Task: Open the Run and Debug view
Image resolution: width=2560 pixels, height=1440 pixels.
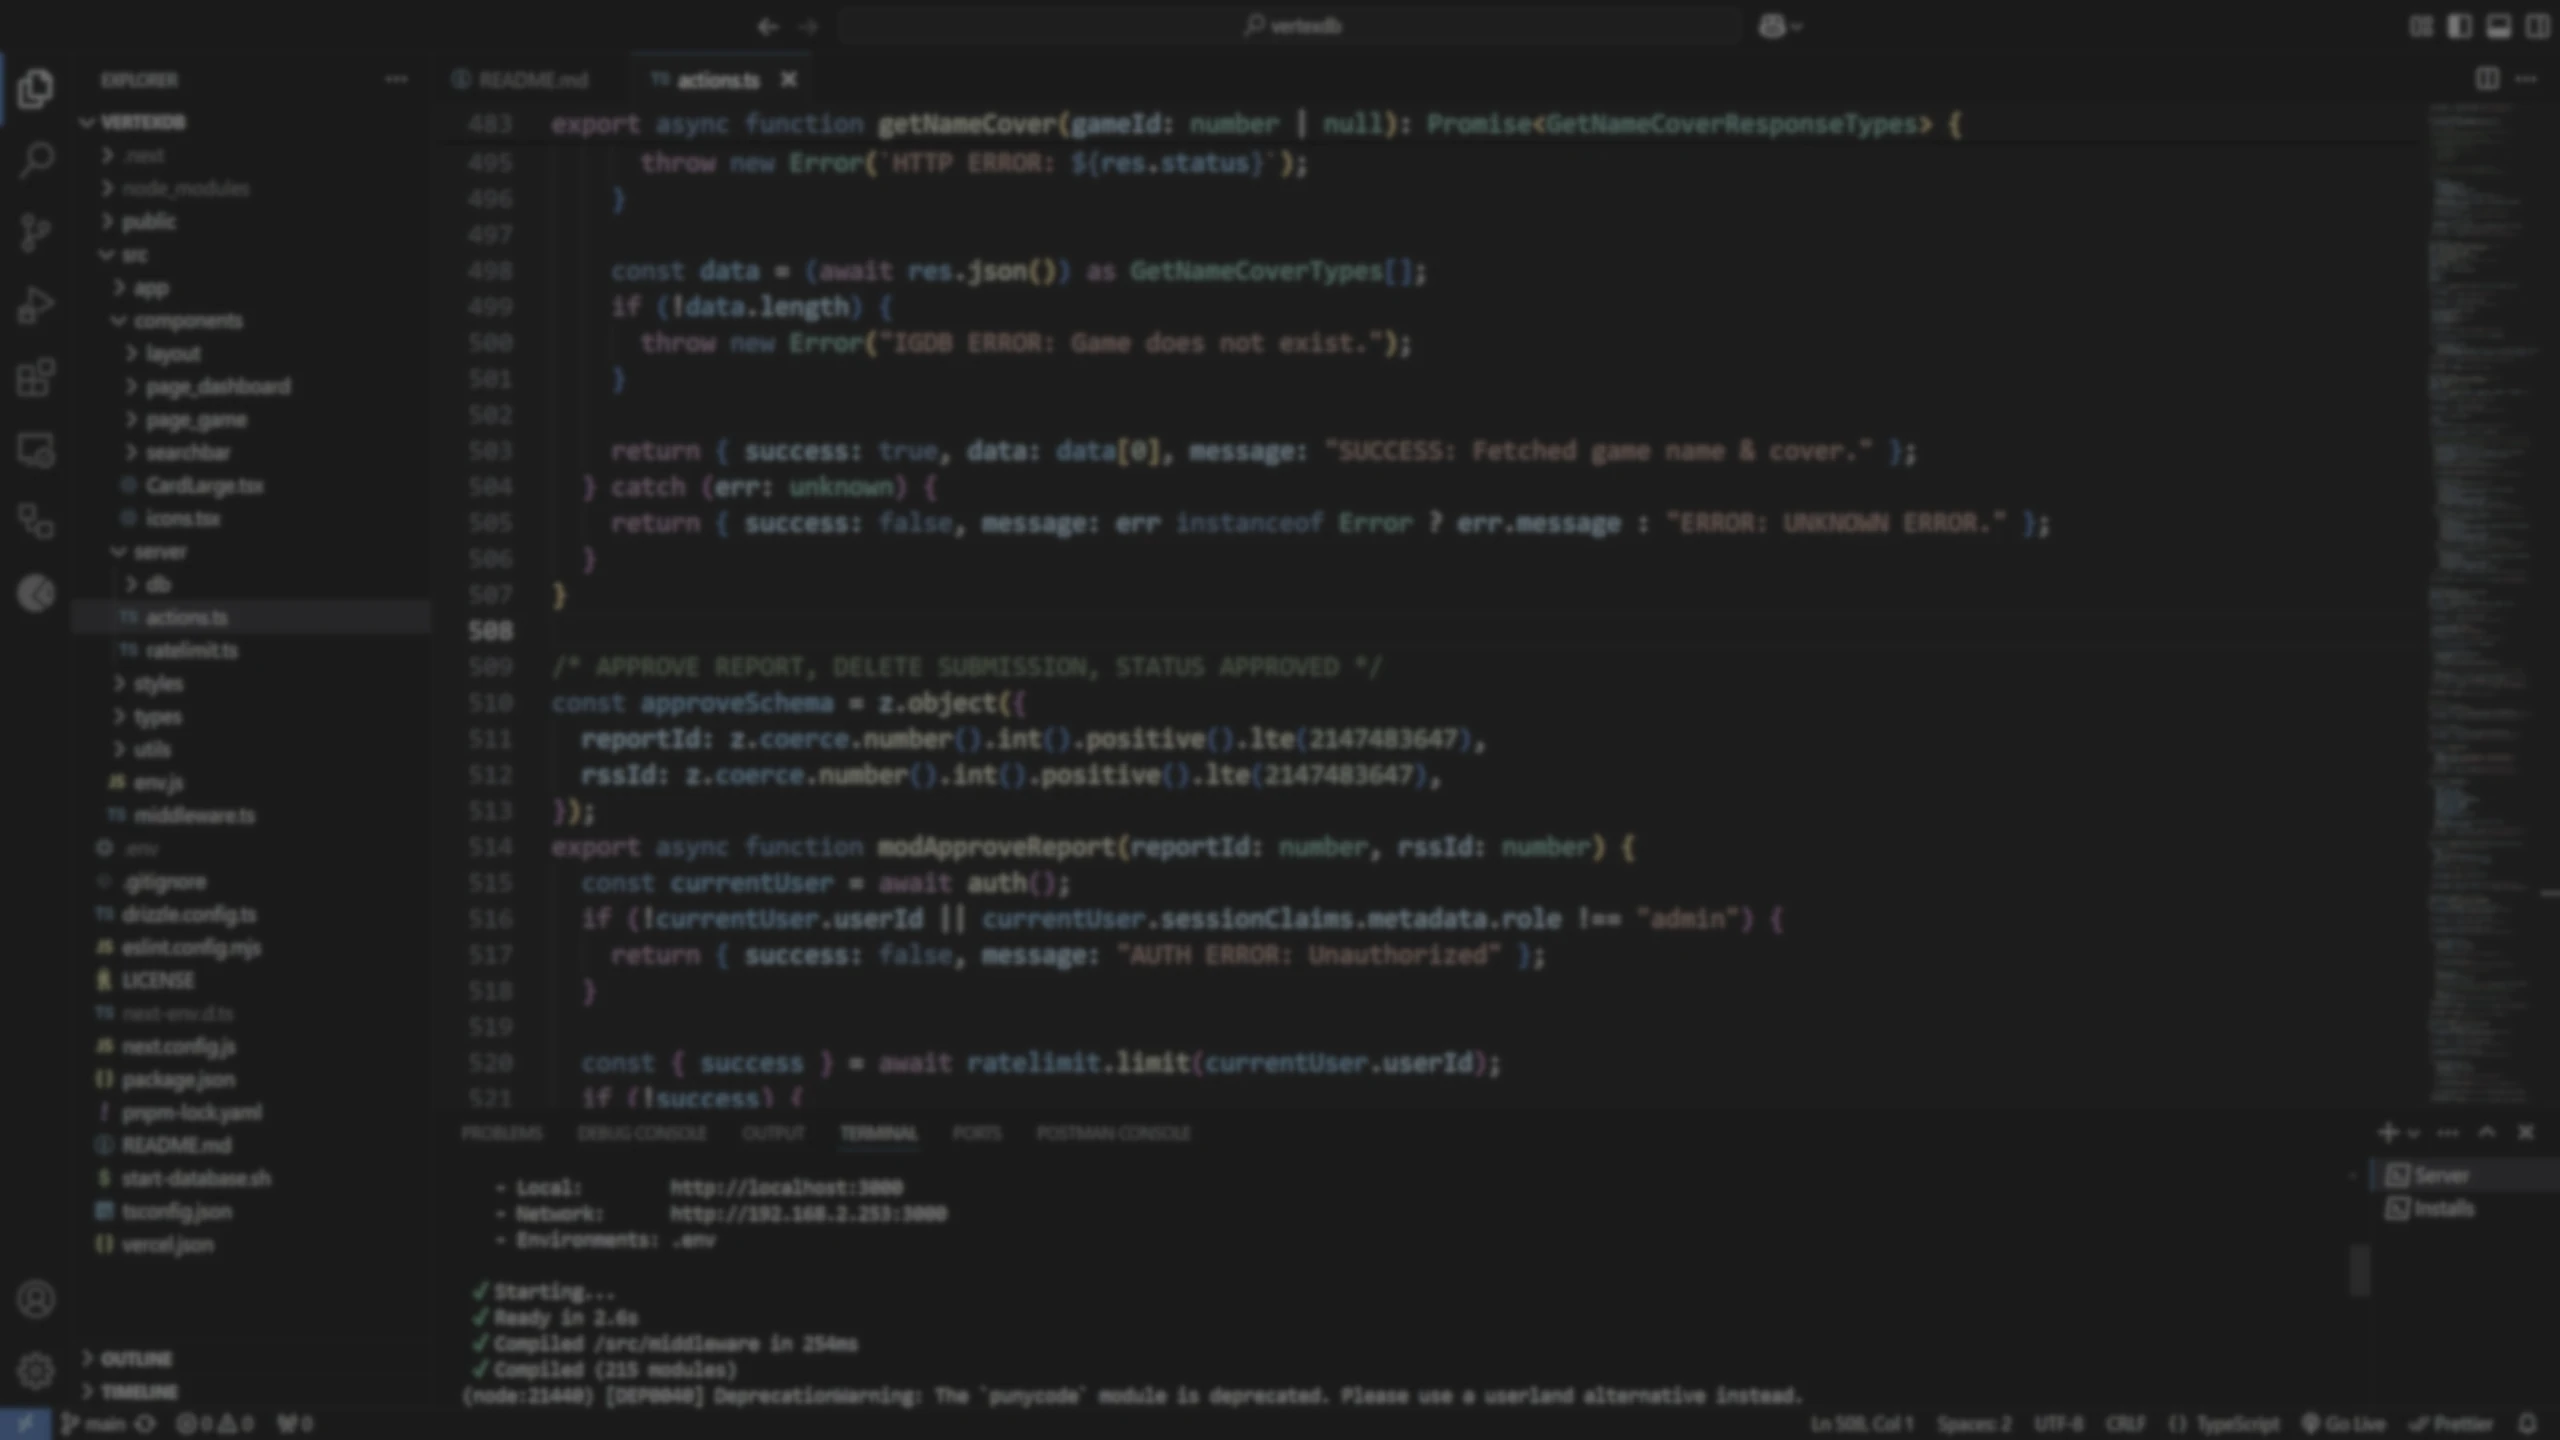Action: click(36, 305)
